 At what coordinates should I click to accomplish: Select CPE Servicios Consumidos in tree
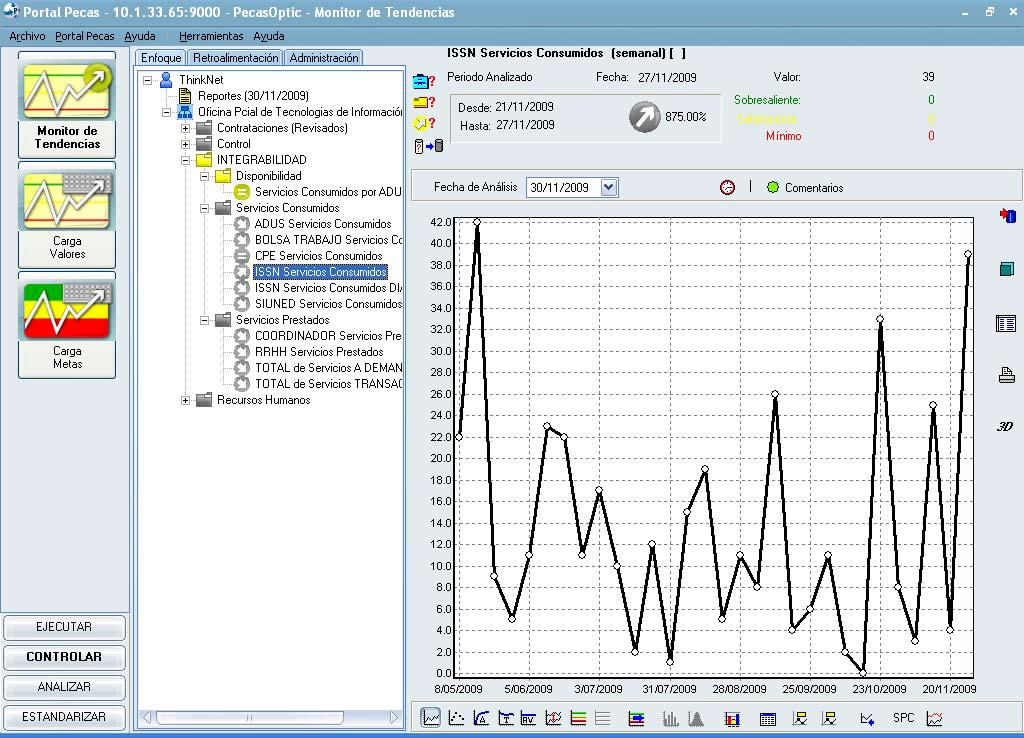pos(318,256)
